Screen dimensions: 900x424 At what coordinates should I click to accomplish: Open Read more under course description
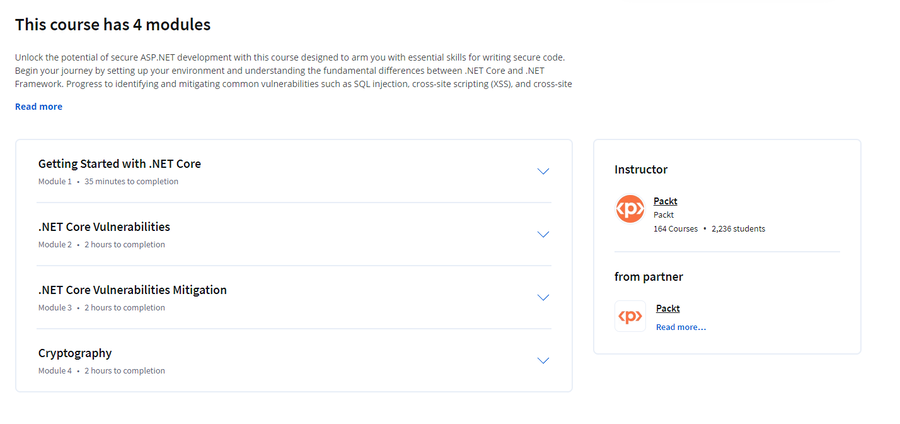(x=38, y=107)
